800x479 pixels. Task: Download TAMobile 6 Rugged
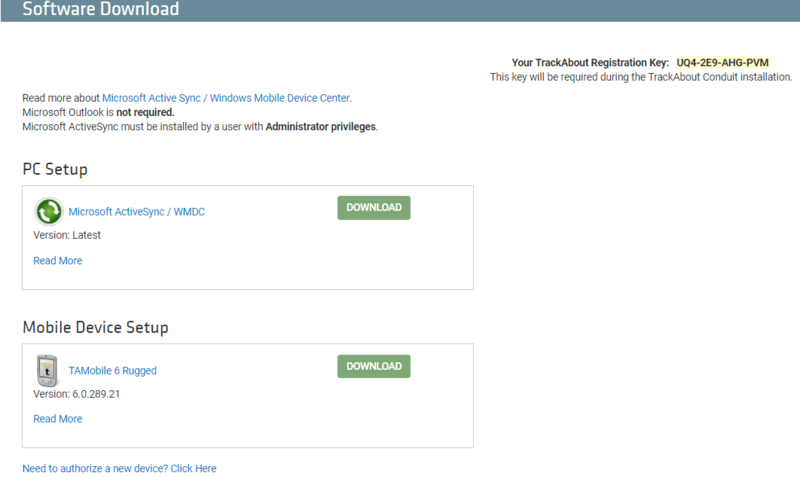[x=373, y=366]
